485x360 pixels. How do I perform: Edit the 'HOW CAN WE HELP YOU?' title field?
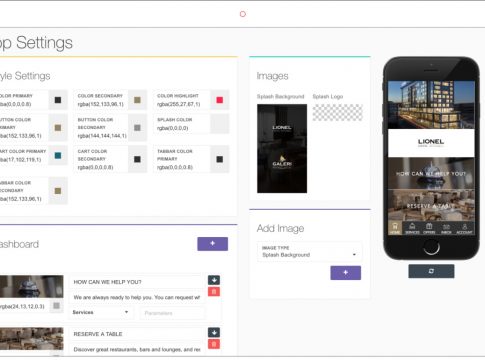click(x=137, y=282)
